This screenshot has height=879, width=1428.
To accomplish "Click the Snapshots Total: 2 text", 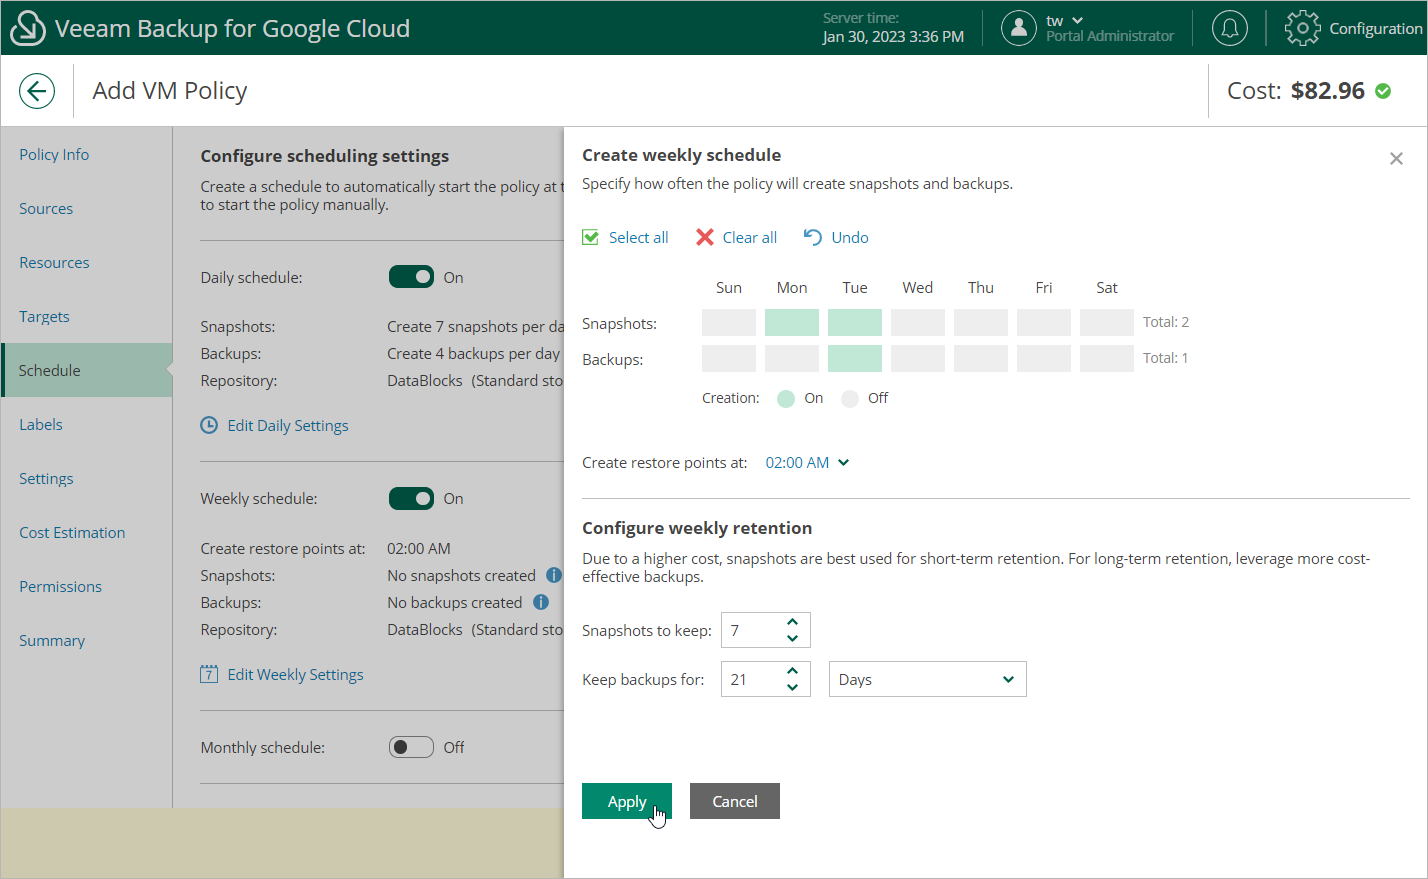I will click(x=1166, y=322).
